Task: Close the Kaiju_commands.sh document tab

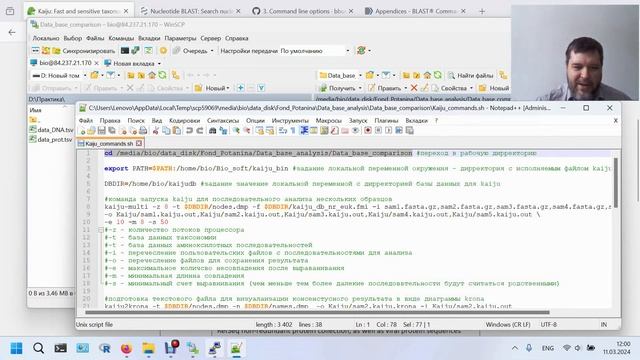Action: pos(139,143)
